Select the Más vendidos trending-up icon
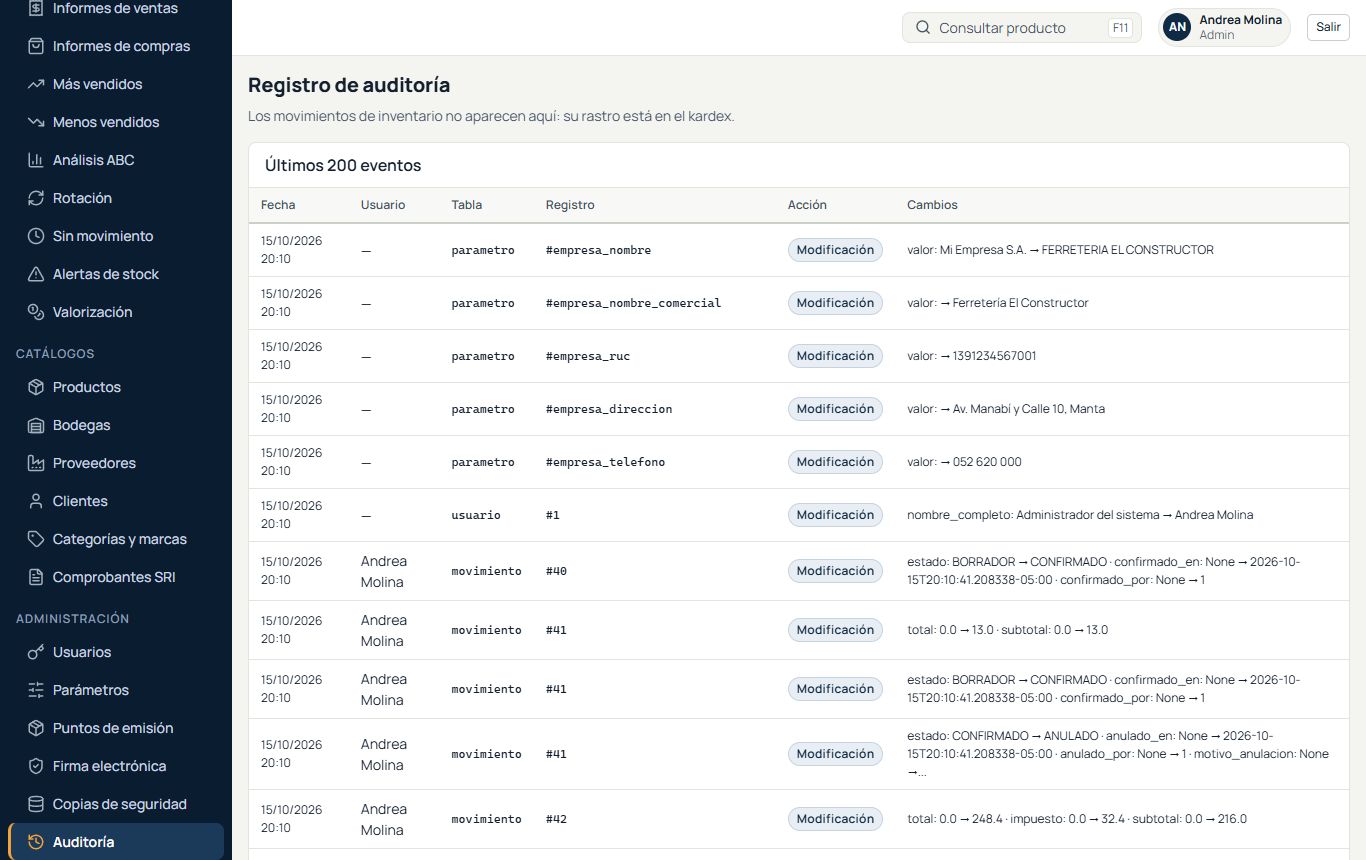1366x860 pixels. point(36,84)
